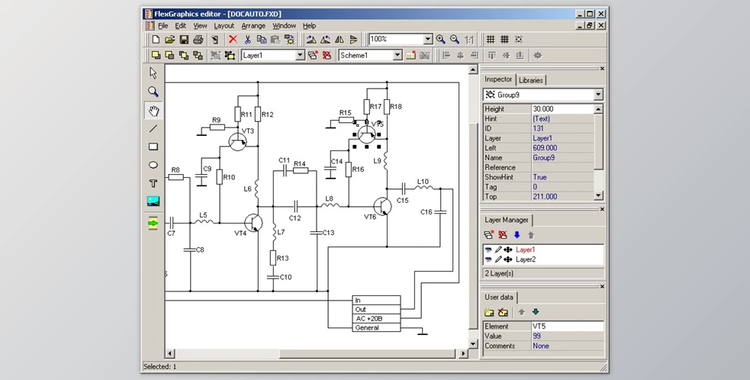The width and height of the screenshot is (750, 380).
Task: Select the text tool
Action: point(153,183)
